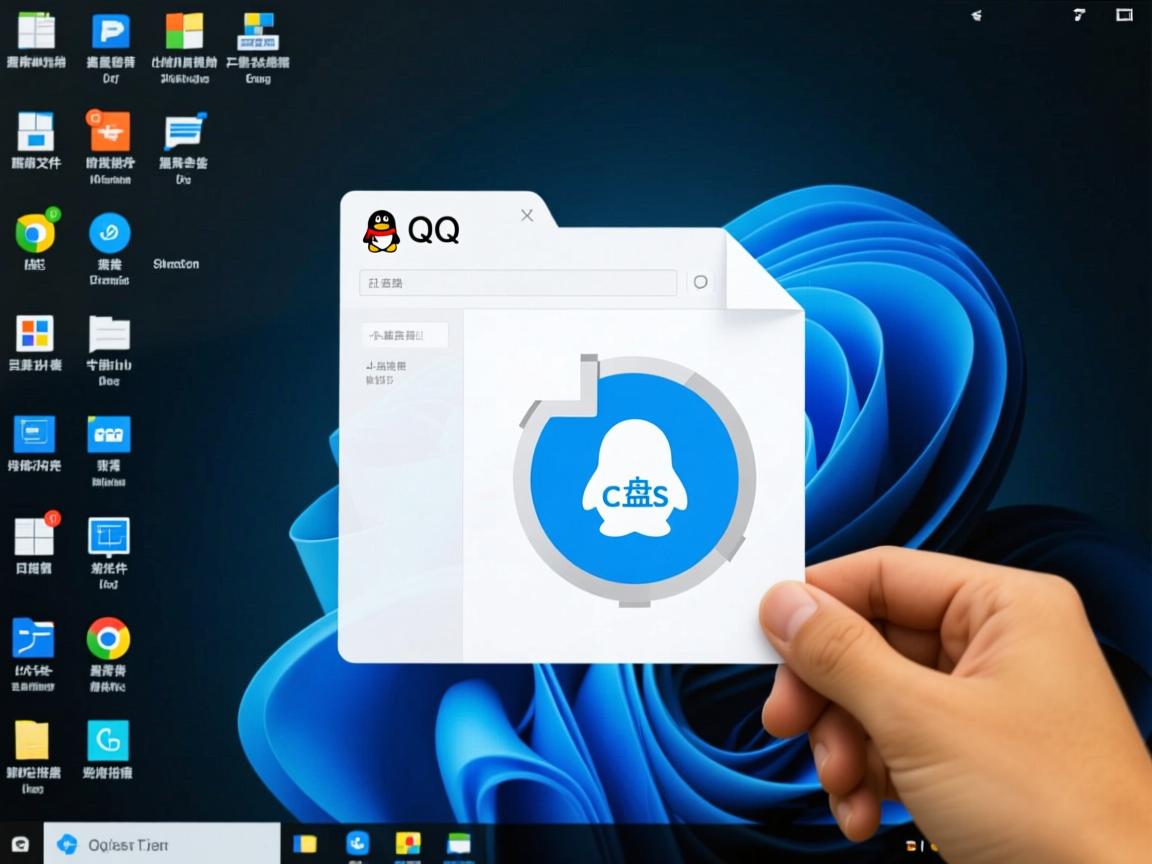Viewport: 1152px width, 864px height.
Task: Click the QQ penguin logo in the title bar
Action: 381,230
